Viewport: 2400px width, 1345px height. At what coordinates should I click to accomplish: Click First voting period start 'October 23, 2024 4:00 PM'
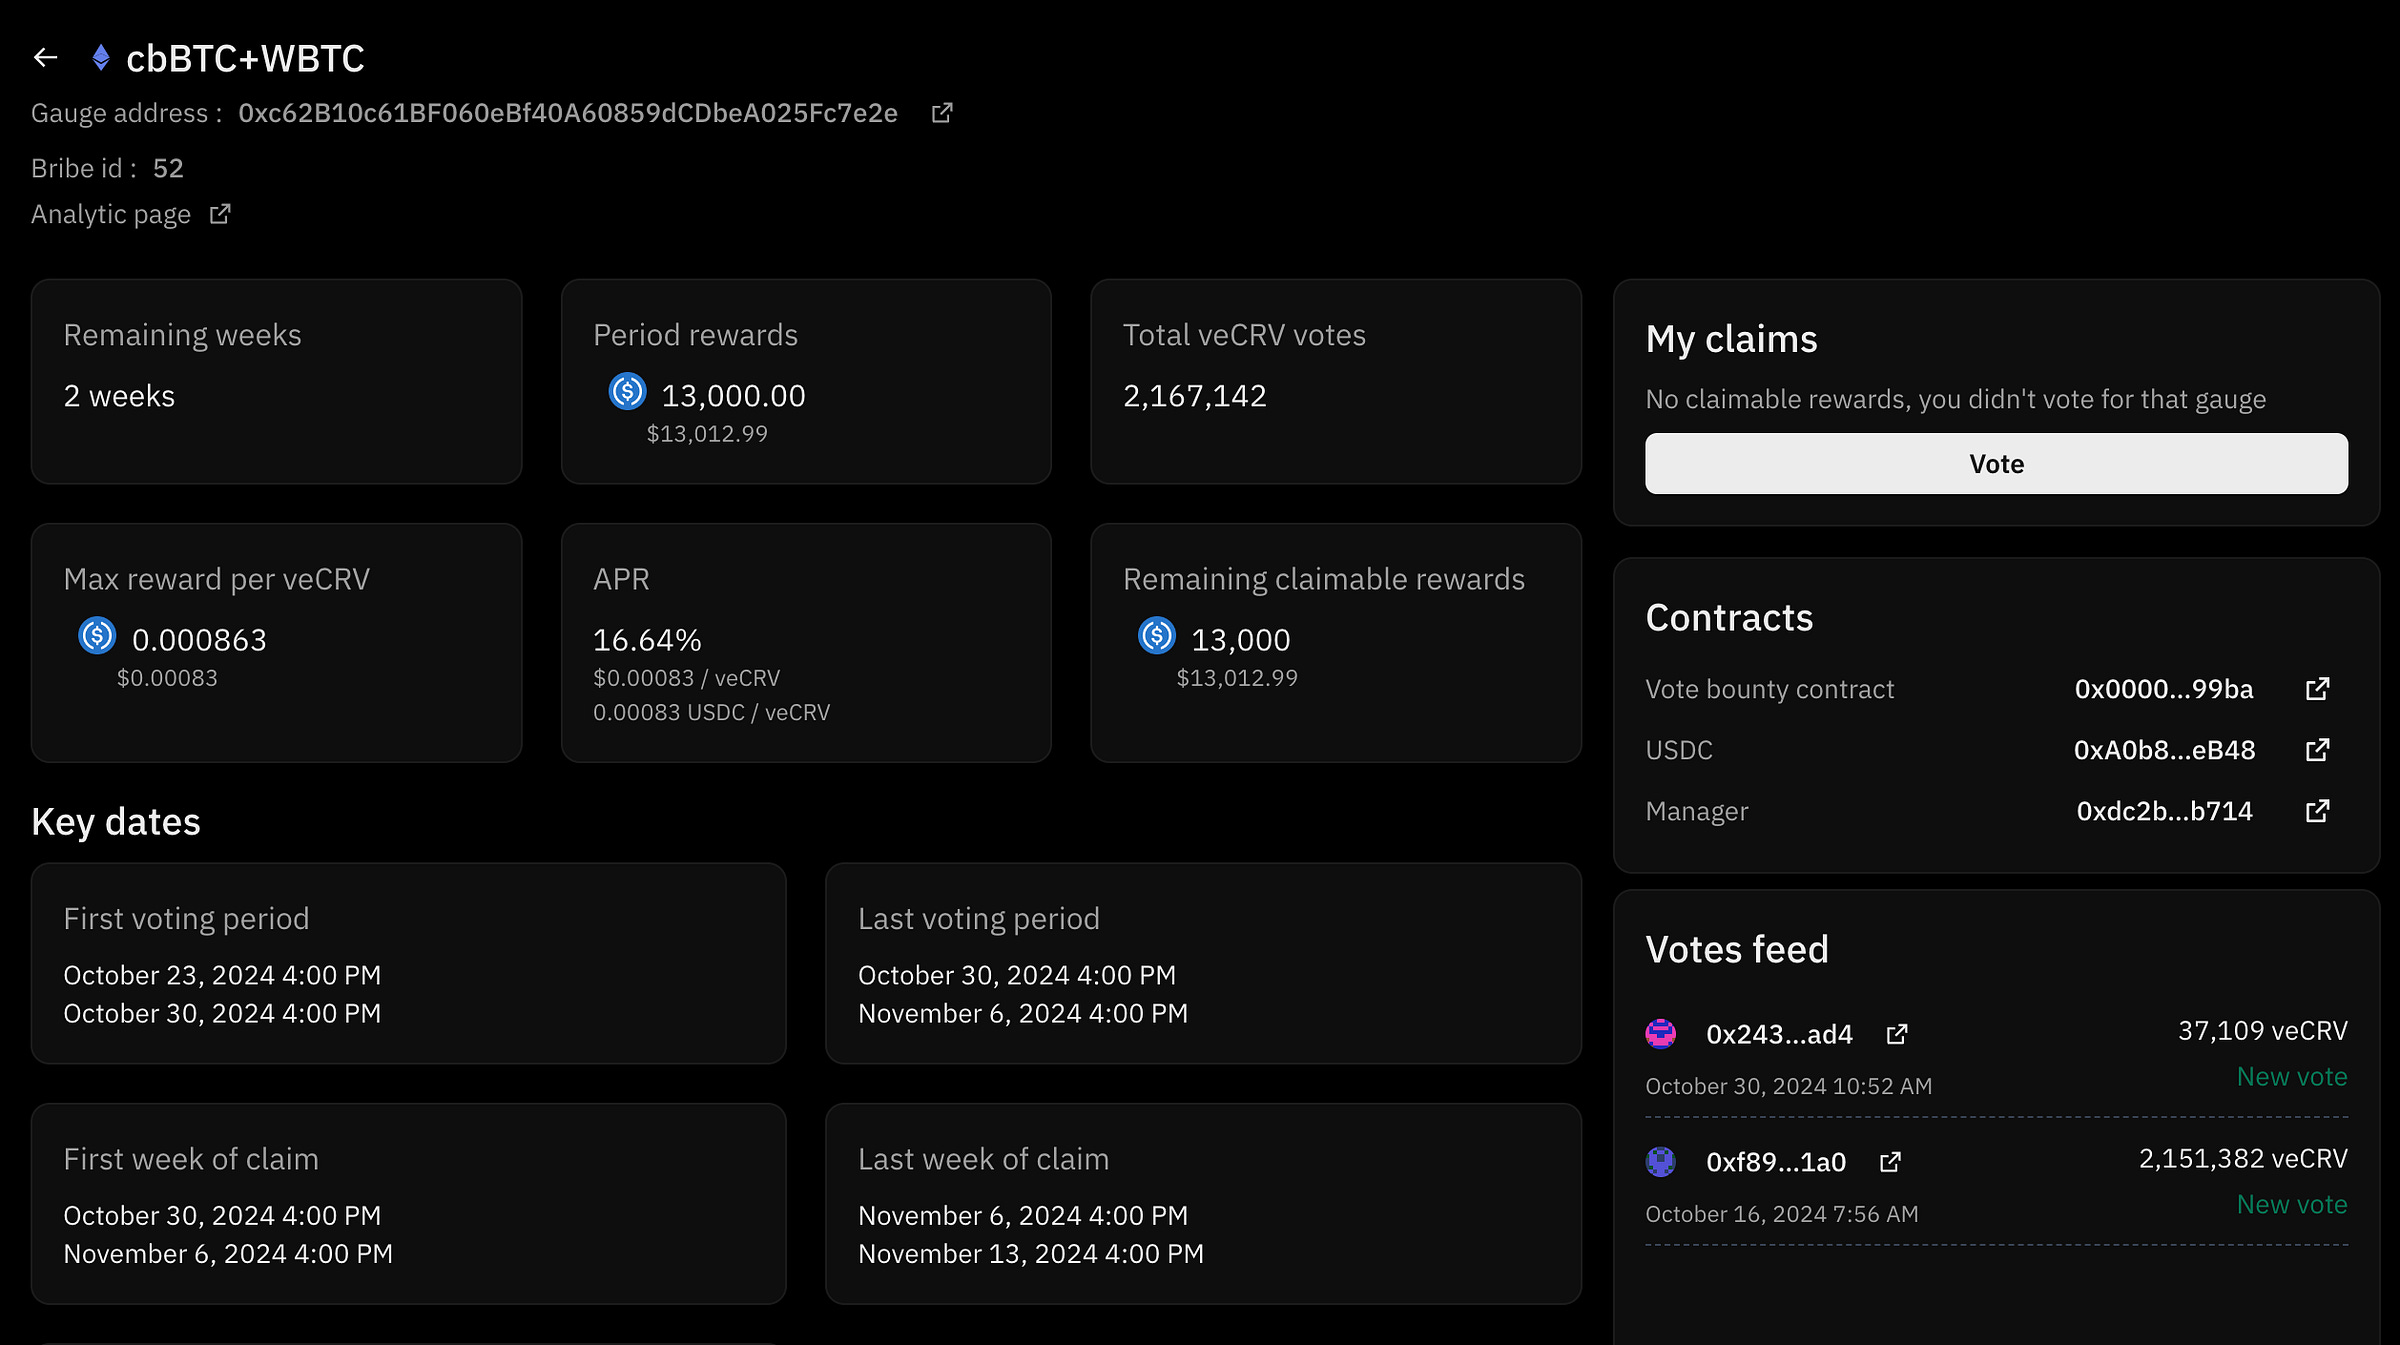point(222,975)
